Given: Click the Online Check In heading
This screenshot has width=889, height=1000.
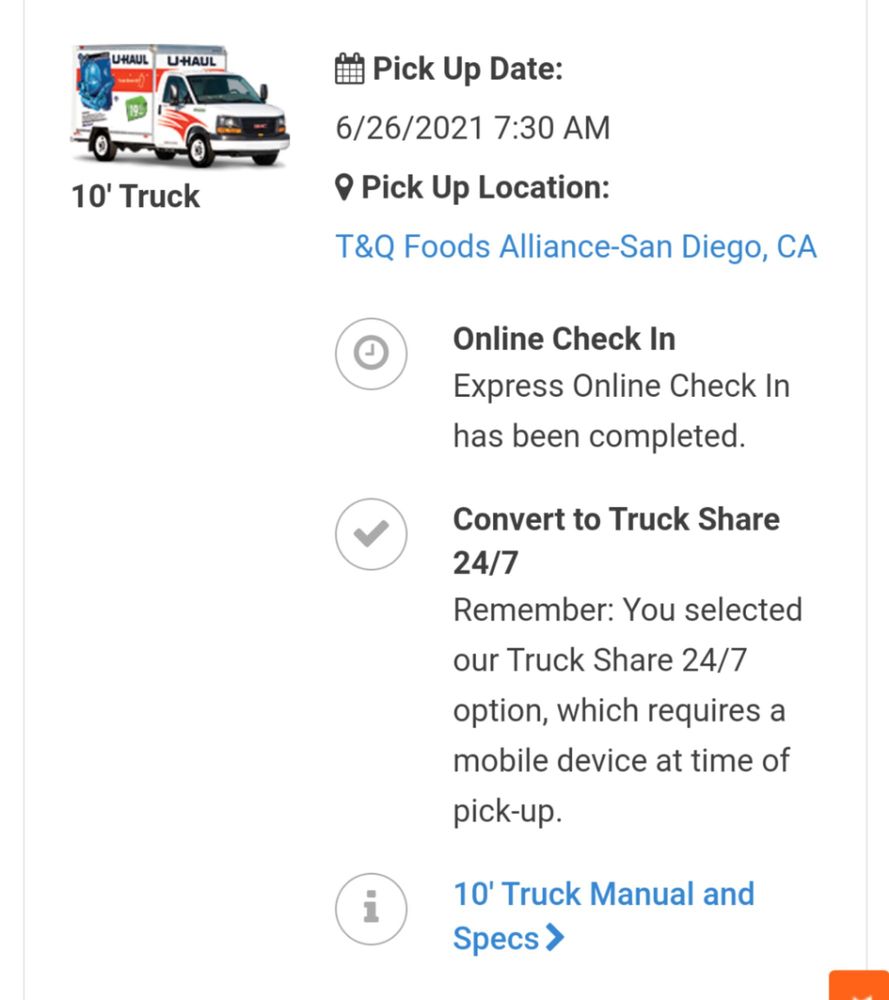Looking at the screenshot, I should pos(564,339).
